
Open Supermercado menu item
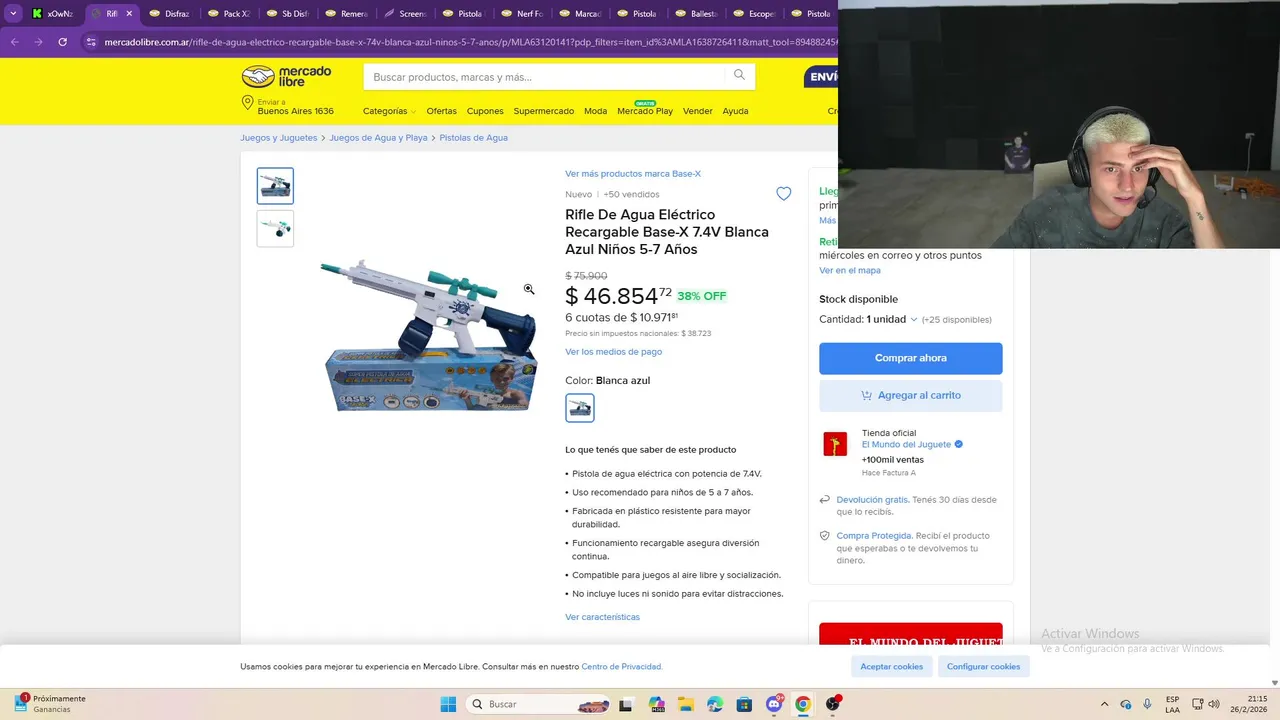pos(544,111)
